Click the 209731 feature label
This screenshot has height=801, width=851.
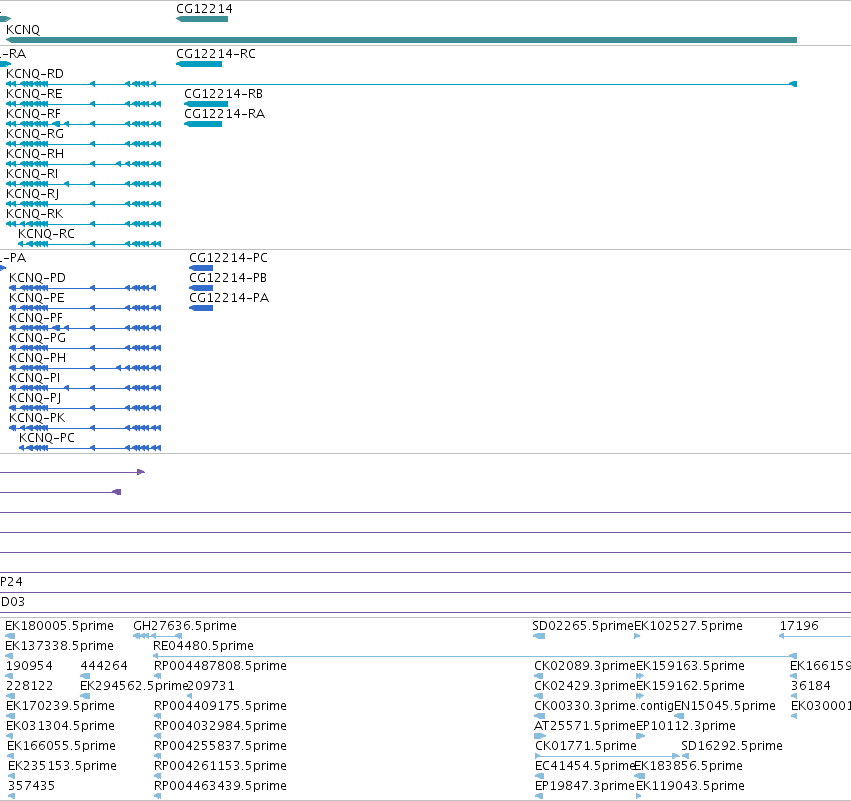pos(211,686)
